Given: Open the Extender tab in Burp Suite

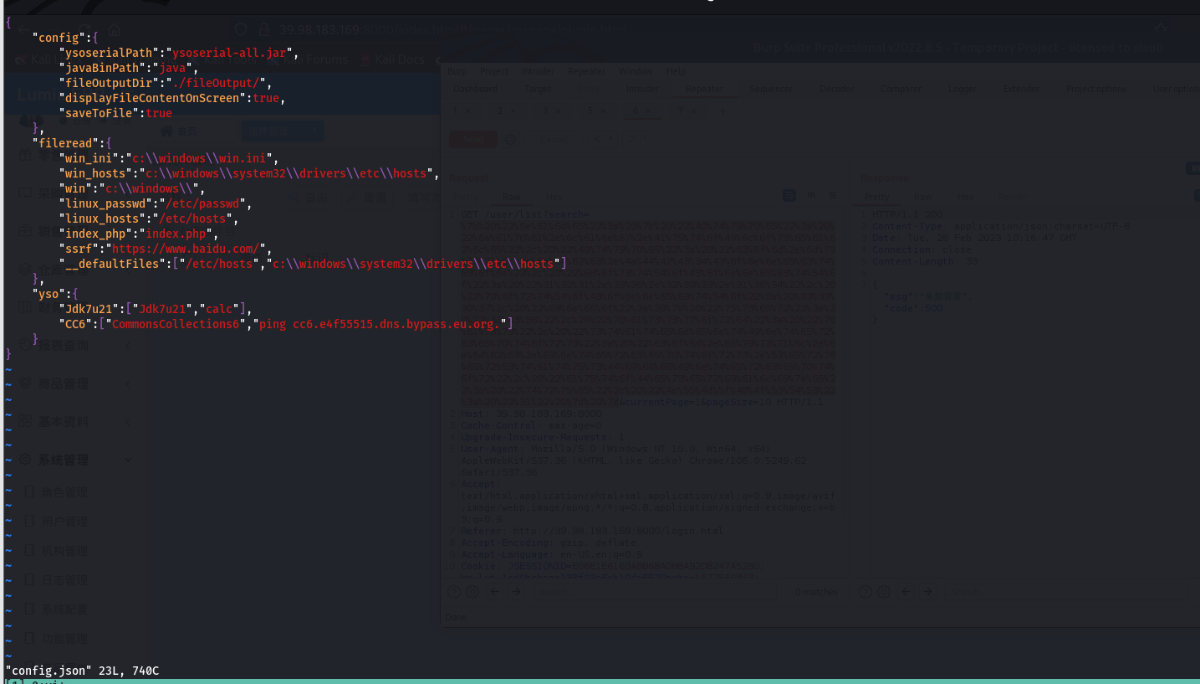Looking at the screenshot, I should point(1021,88).
